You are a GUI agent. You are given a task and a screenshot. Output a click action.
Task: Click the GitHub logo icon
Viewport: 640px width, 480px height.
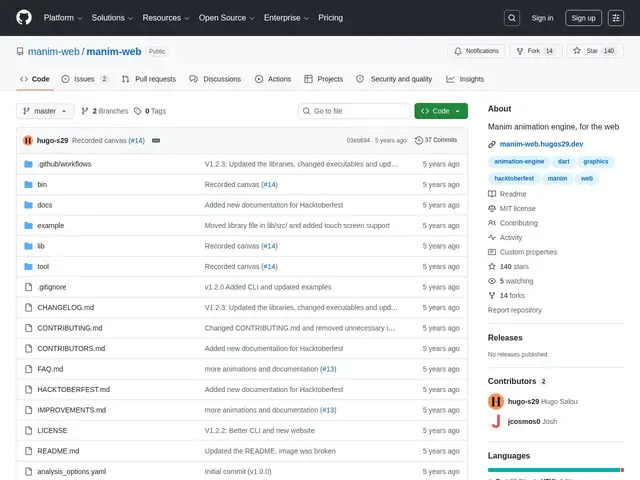point(24,18)
